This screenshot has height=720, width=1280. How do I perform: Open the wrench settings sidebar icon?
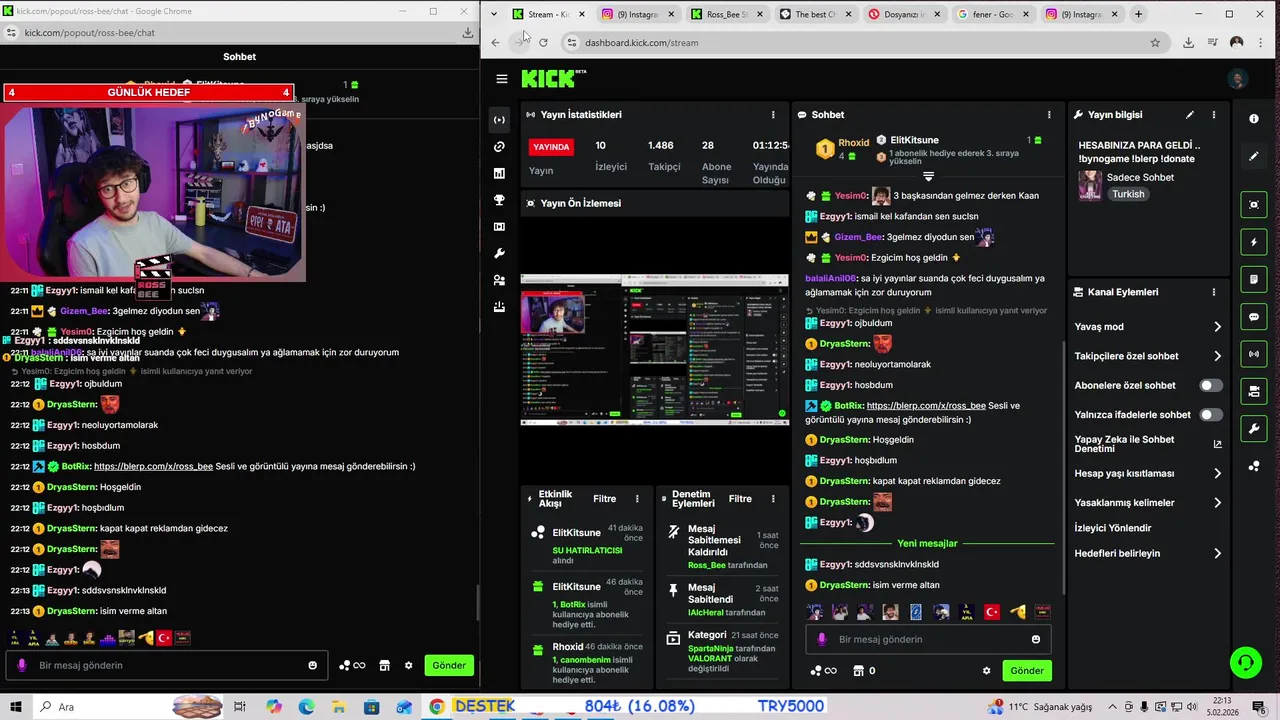(499, 254)
